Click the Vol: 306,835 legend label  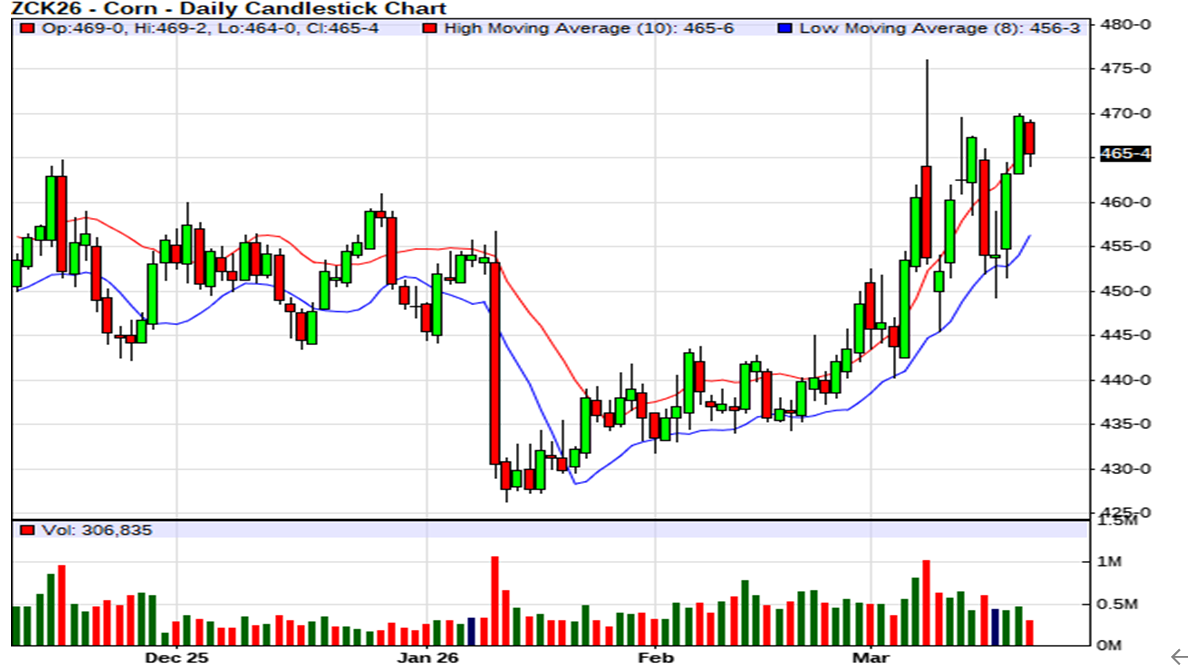click(96, 530)
